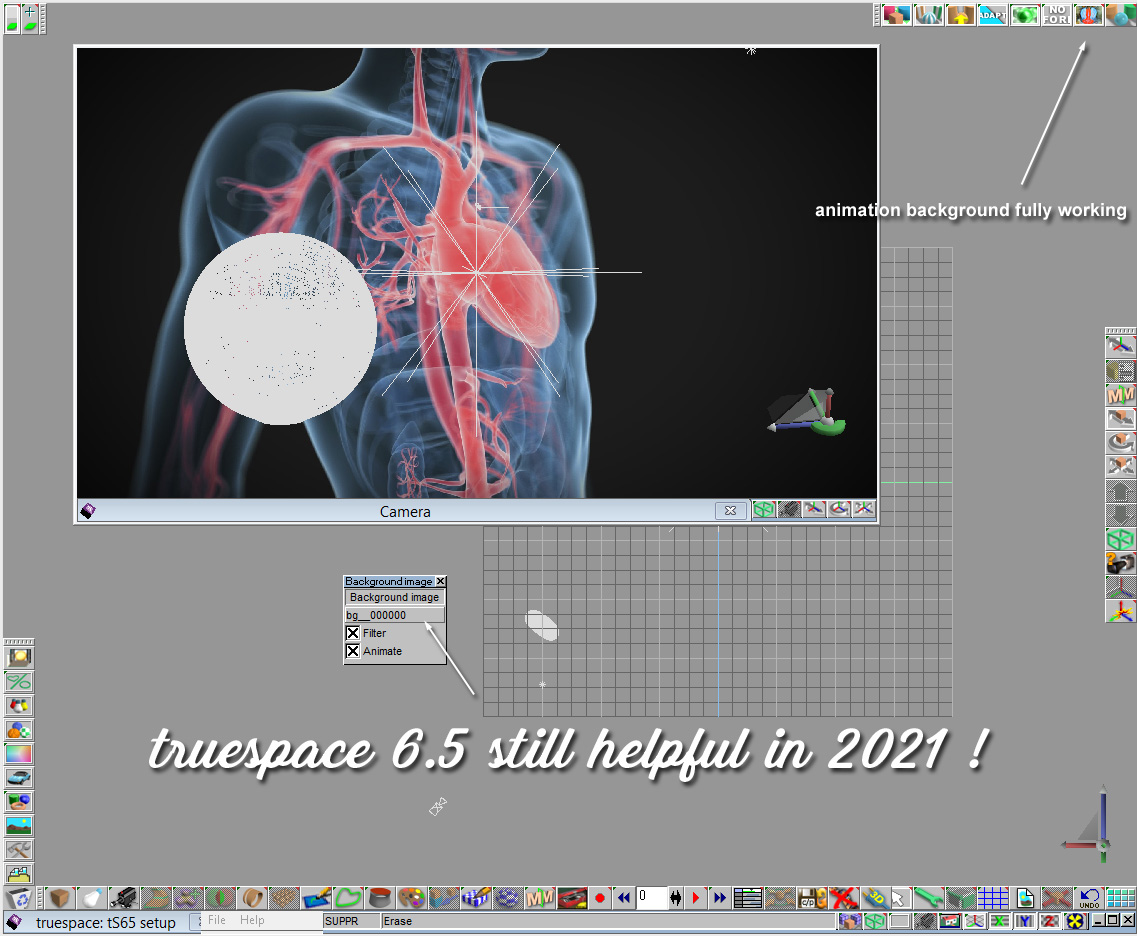Image resolution: width=1137 pixels, height=936 pixels.
Task: Close the Camera view window
Action: click(730, 510)
